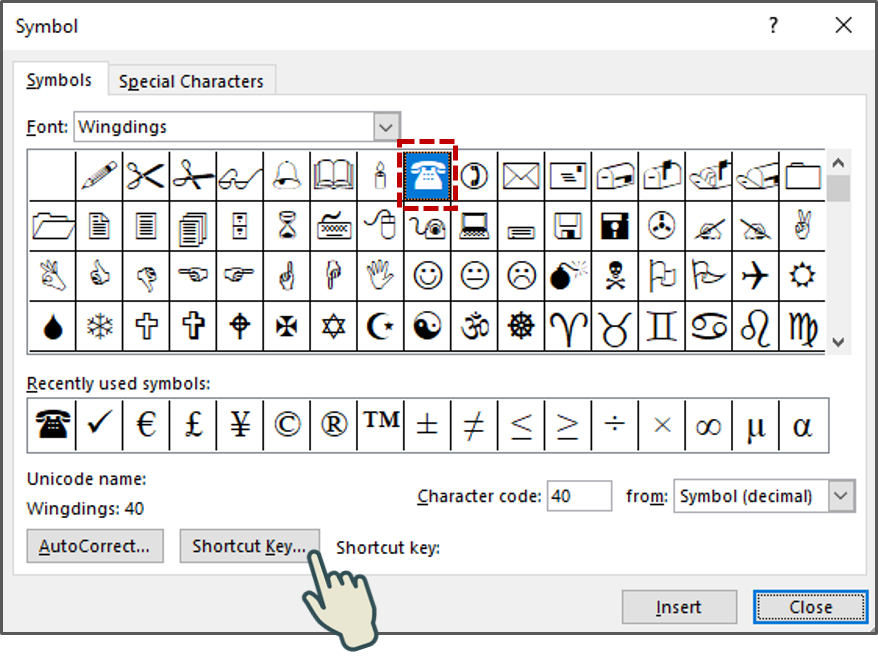The width and height of the screenshot is (878, 669).
Task: Switch to the Special Characters tab
Action: (x=191, y=82)
